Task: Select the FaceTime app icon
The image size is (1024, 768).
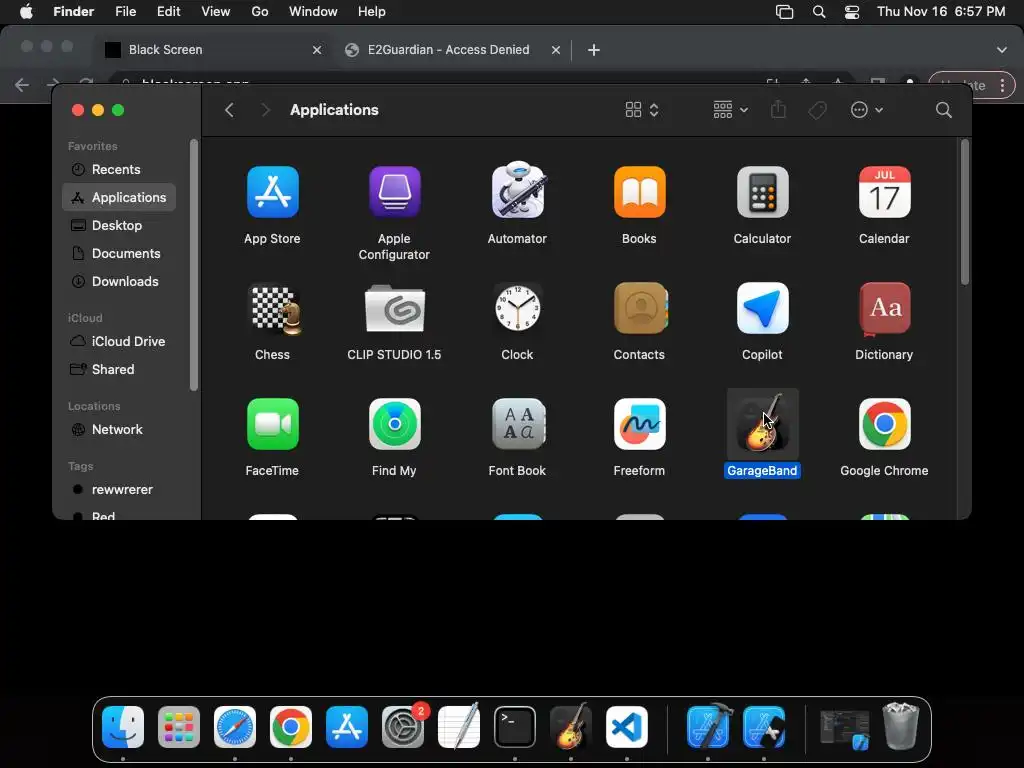Action: click(272, 424)
